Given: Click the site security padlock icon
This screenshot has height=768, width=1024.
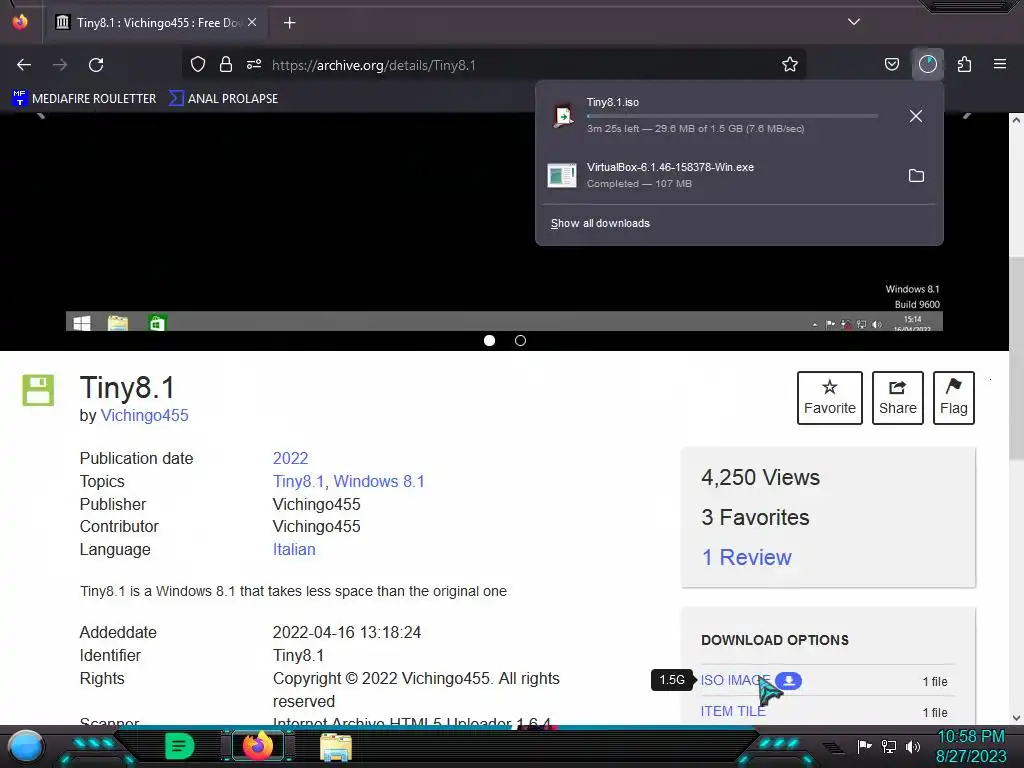Looking at the screenshot, I should click(226, 65).
